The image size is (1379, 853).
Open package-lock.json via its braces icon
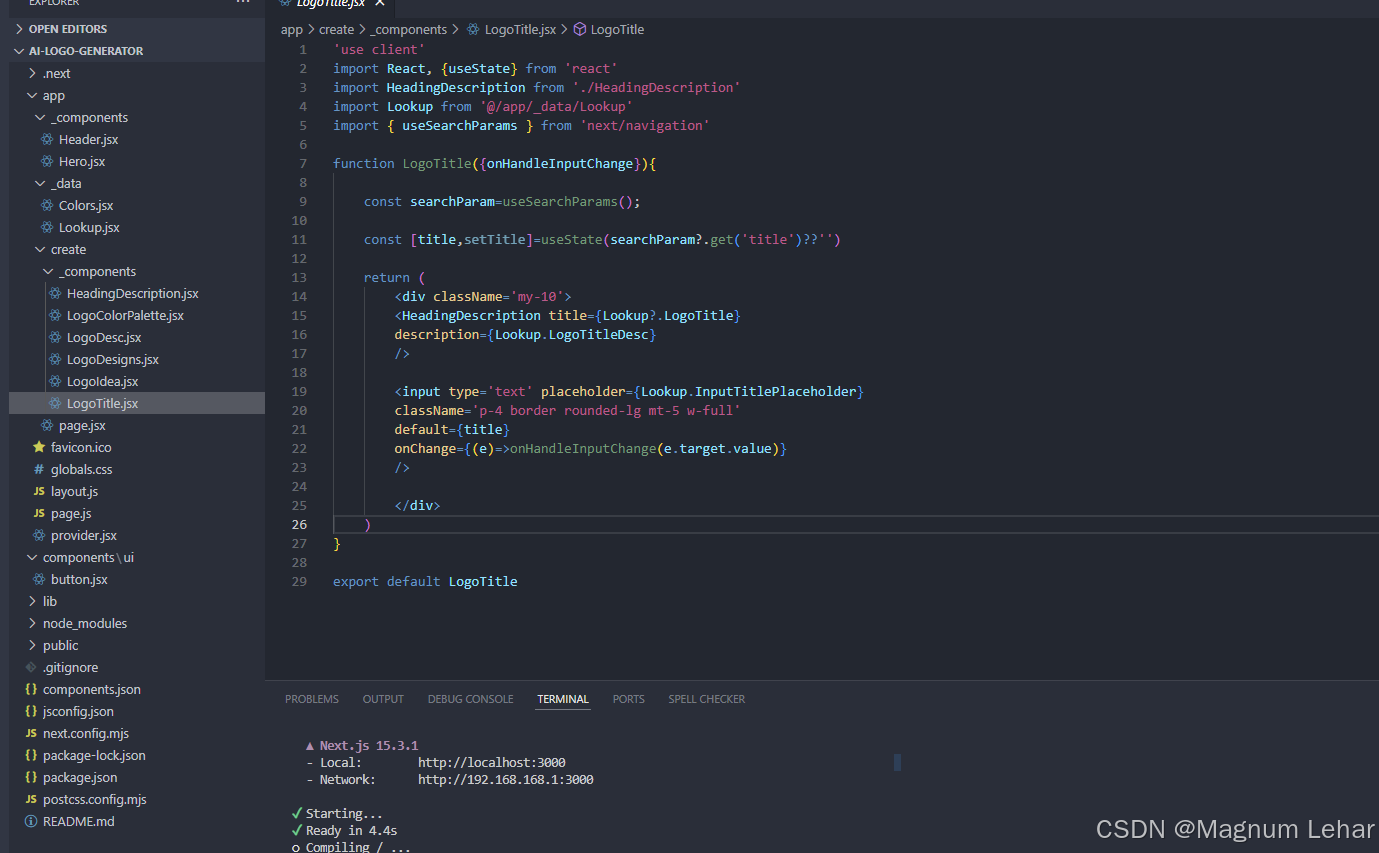pos(31,755)
